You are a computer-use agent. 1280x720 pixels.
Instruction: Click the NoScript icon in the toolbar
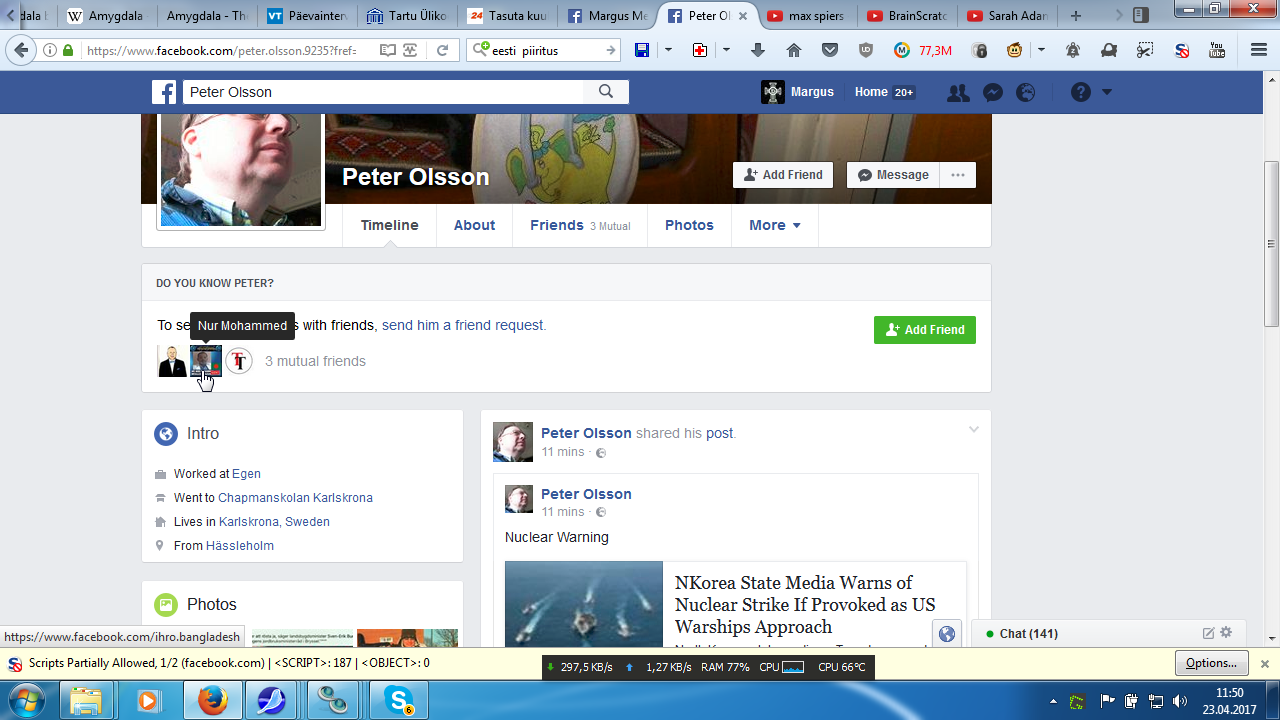pyautogui.click(x=1182, y=50)
